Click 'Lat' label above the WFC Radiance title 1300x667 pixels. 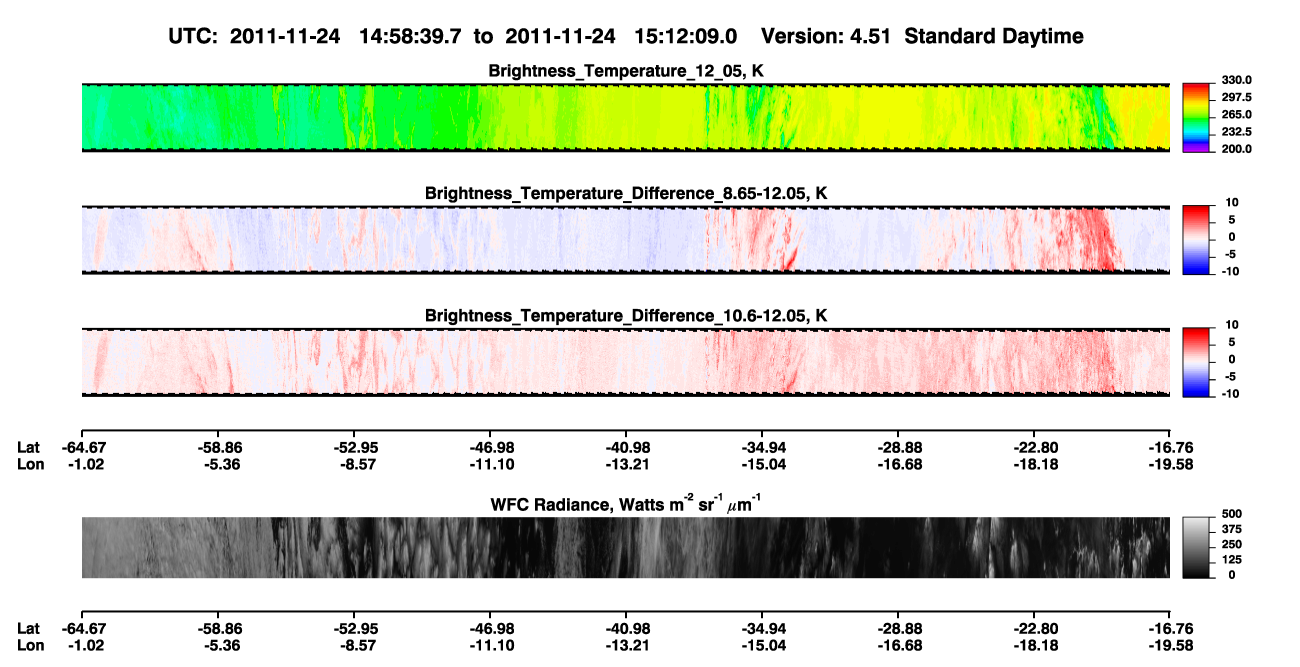click(30, 447)
